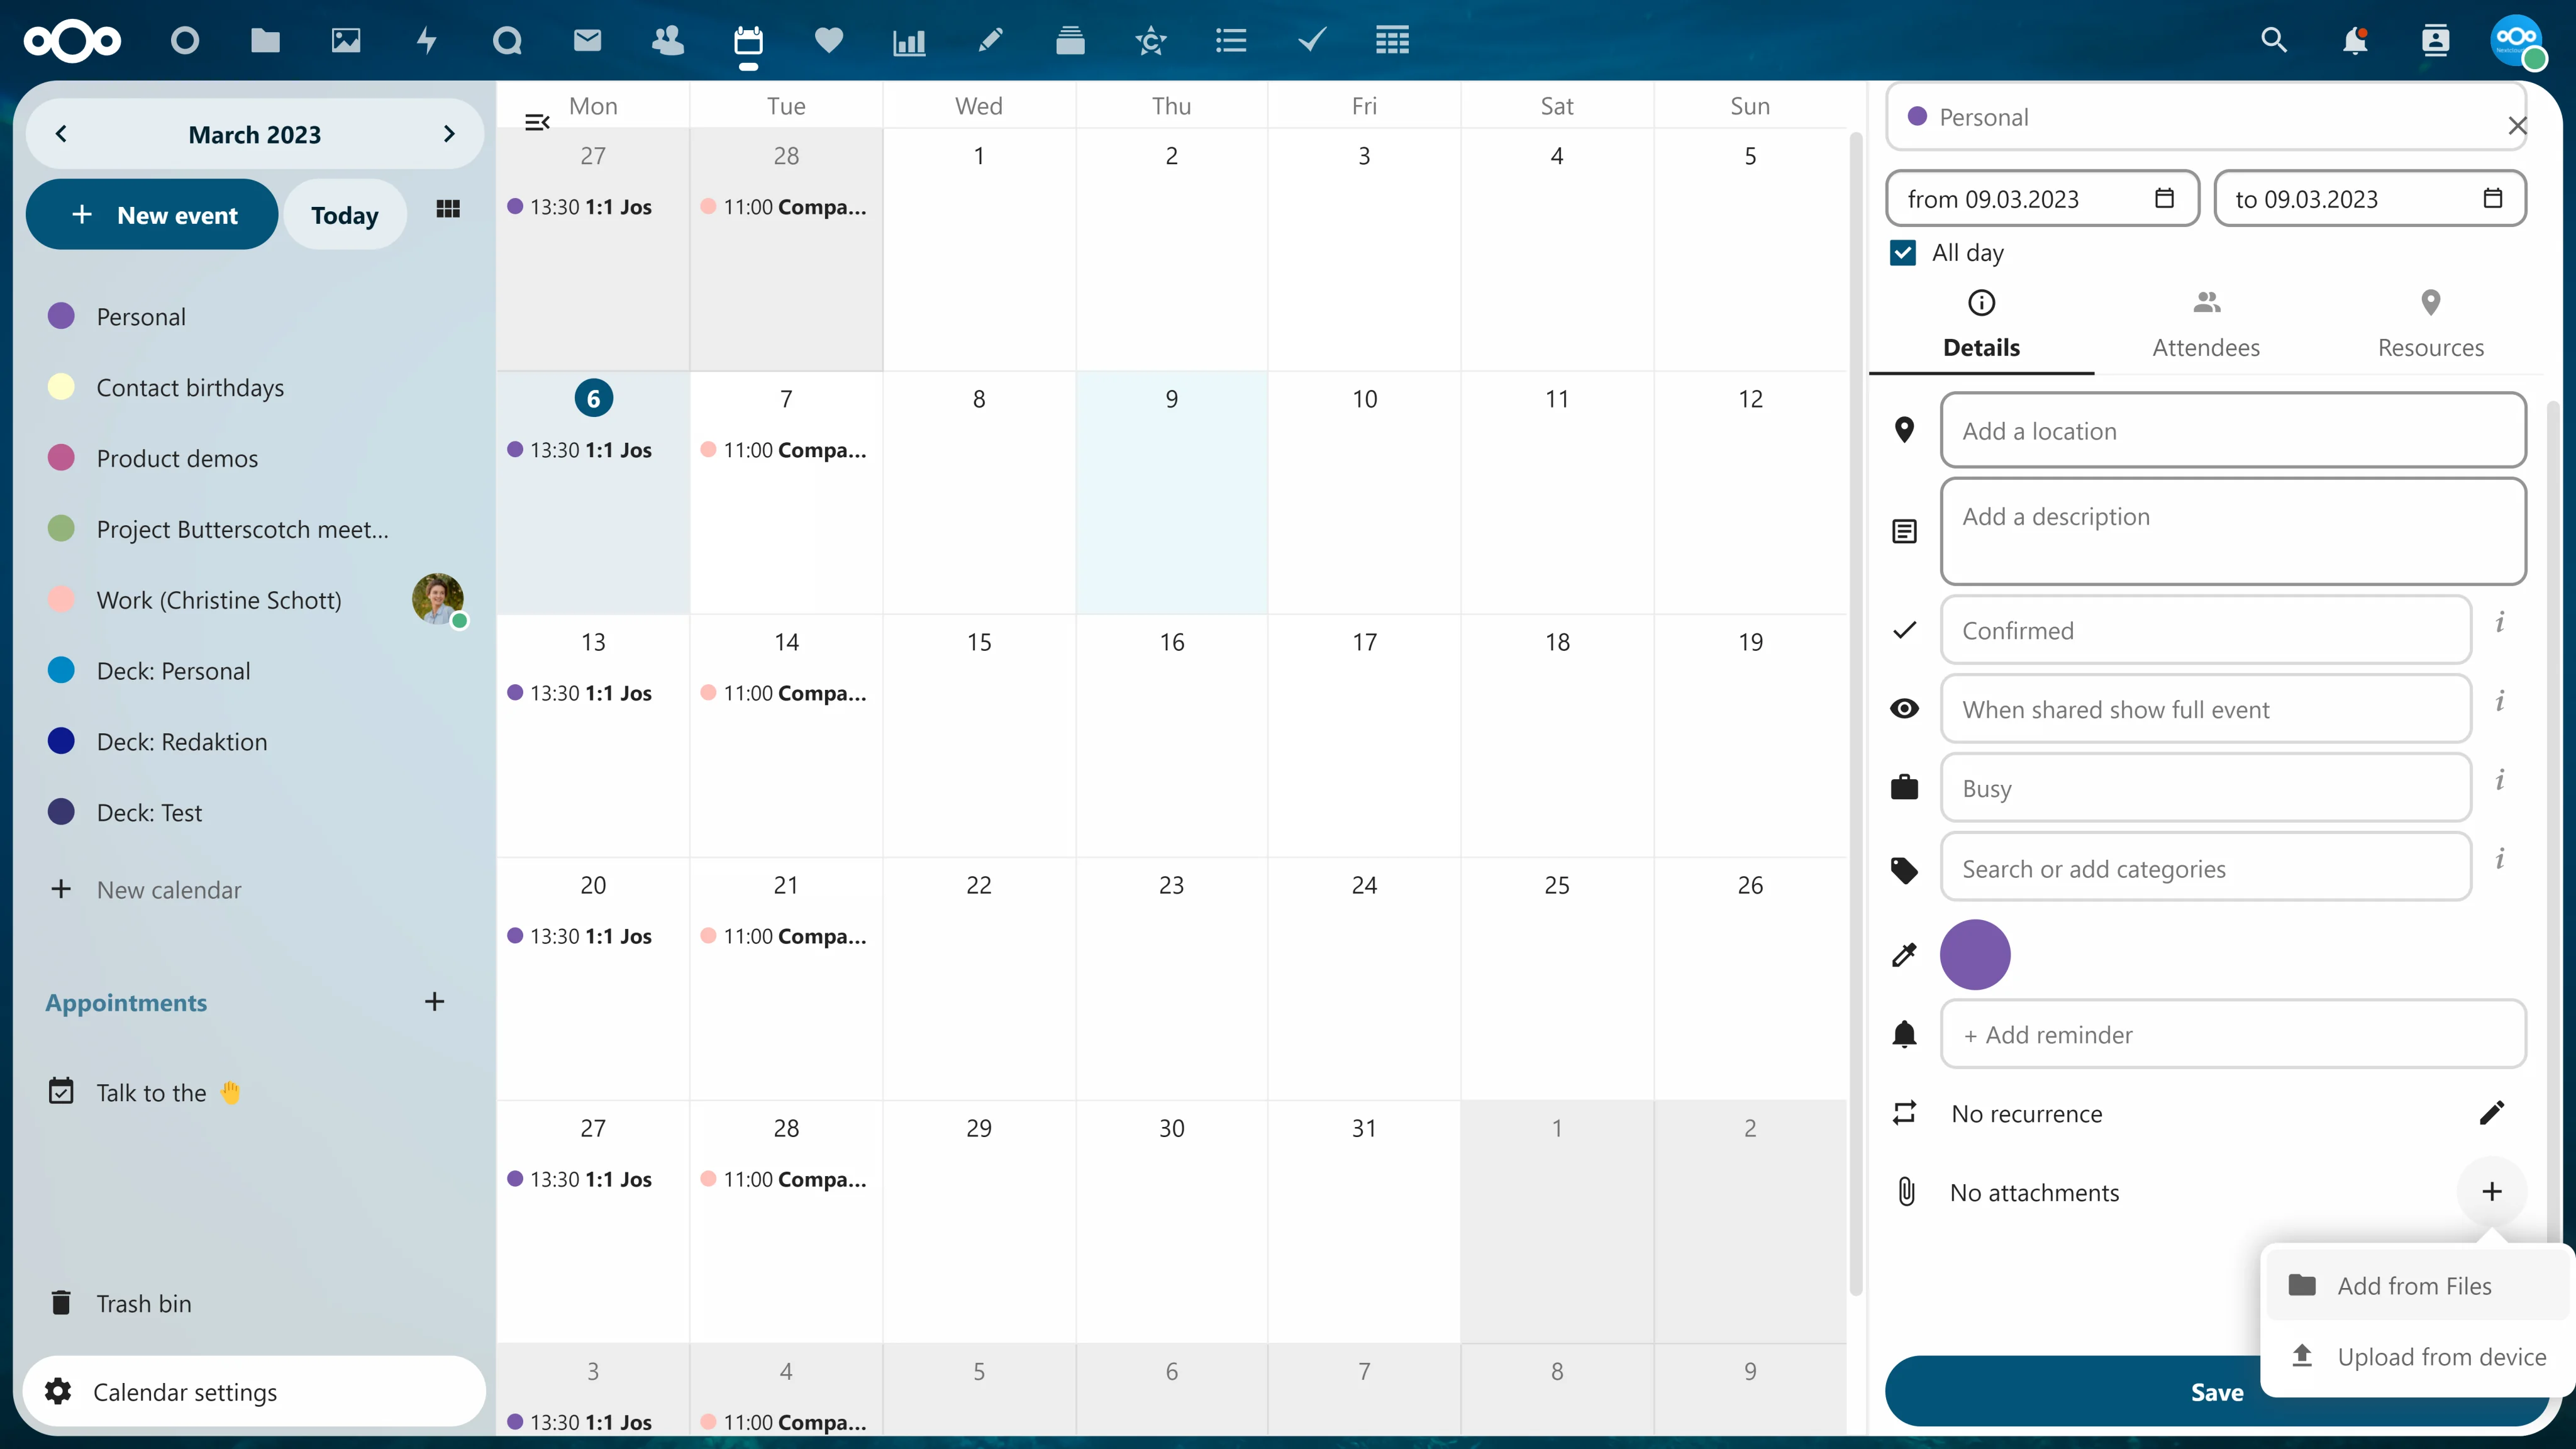This screenshot has height=1449, width=2576.
Task: Click the search magnifier icon
Action: (x=2274, y=40)
